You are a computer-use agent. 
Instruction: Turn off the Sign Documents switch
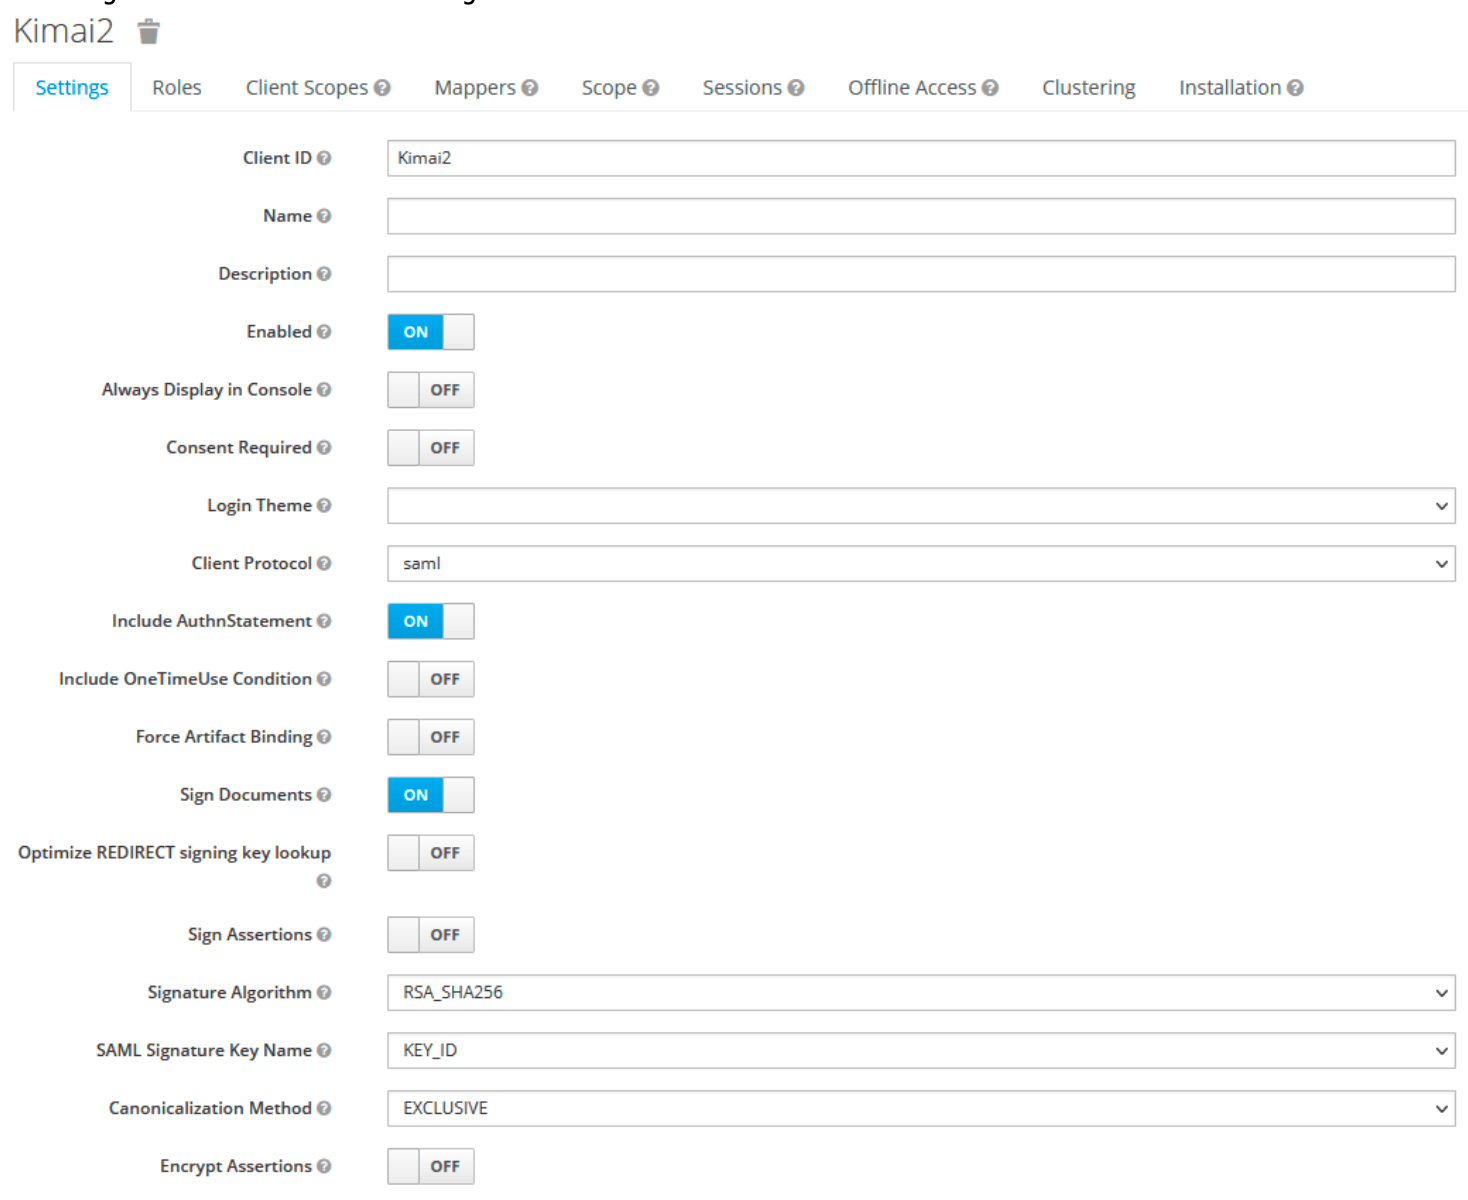click(431, 795)
